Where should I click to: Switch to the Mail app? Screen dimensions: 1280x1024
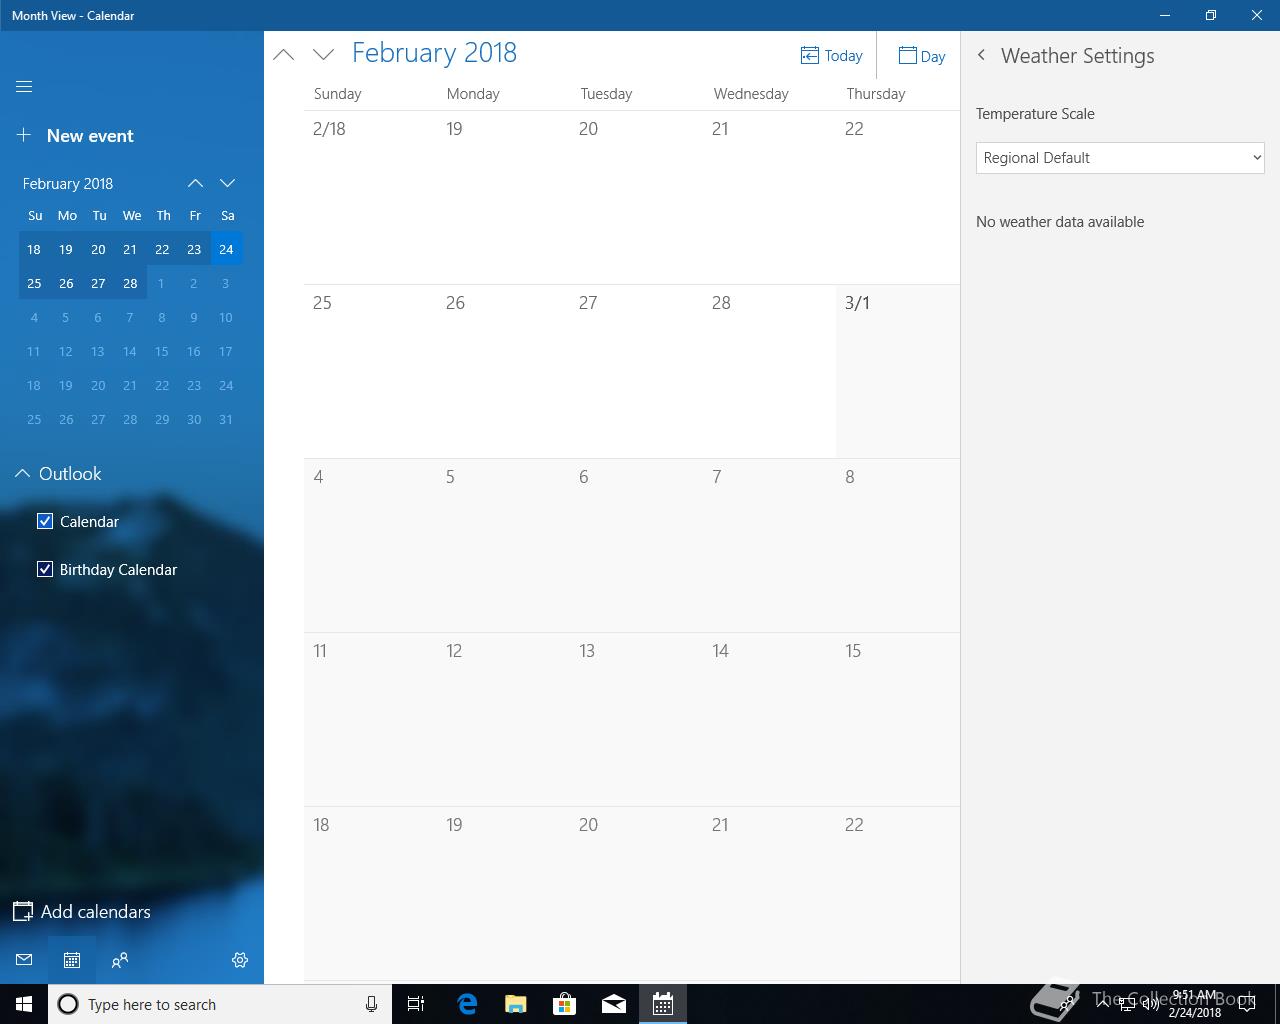(24, 960)
